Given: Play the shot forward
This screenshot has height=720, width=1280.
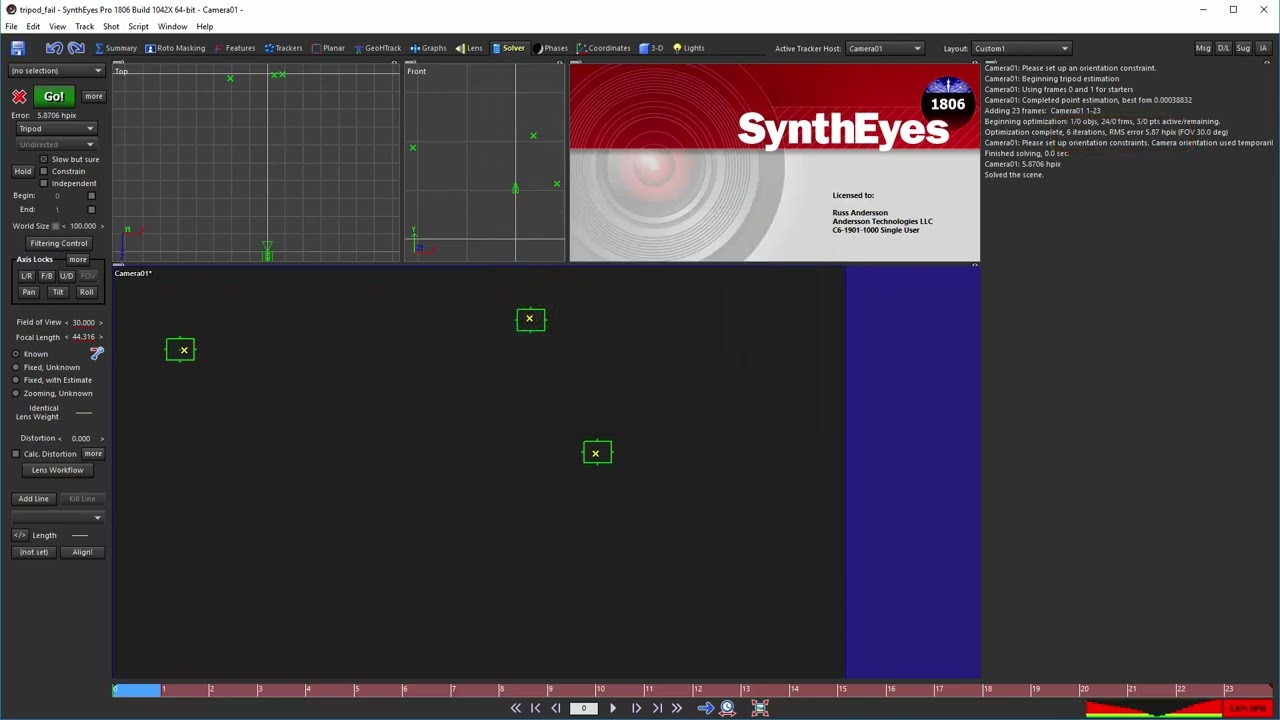Looking at the screenshot, I should click(x=613, y=708).
